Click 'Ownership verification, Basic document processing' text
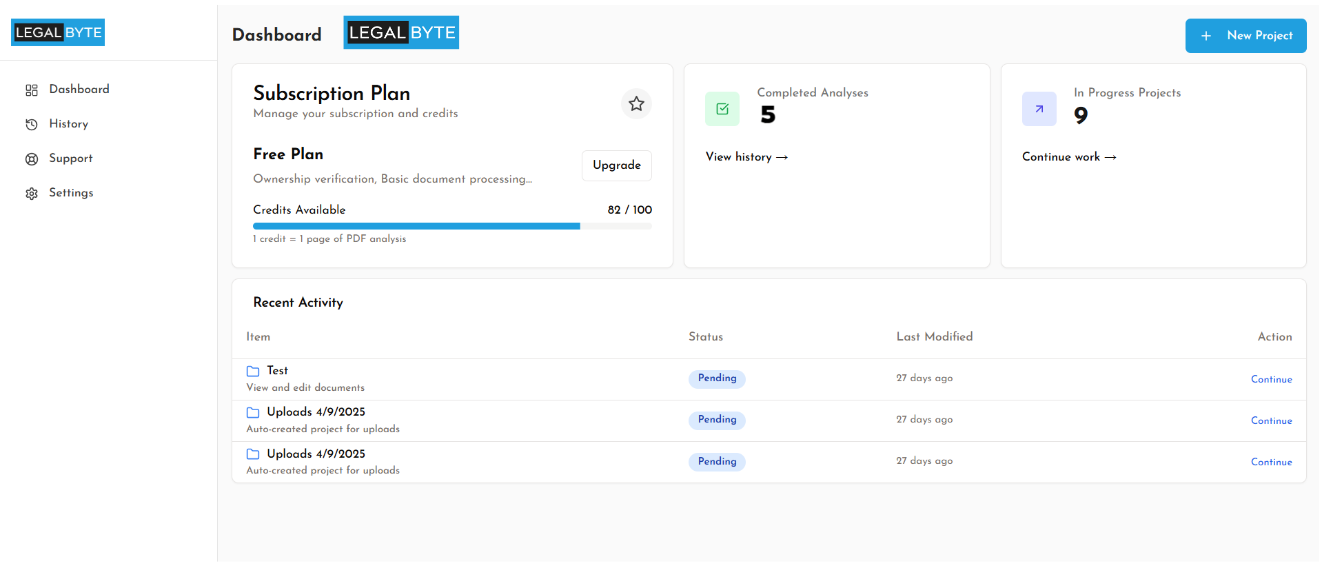Viewport: 1320px width, 565px height. [x=392, y=180]
